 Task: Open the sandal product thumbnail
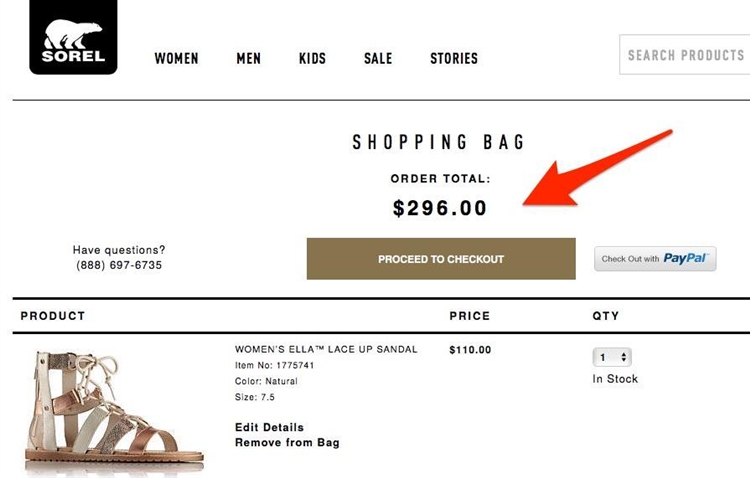pyautogui.click(x=114, y=411)
